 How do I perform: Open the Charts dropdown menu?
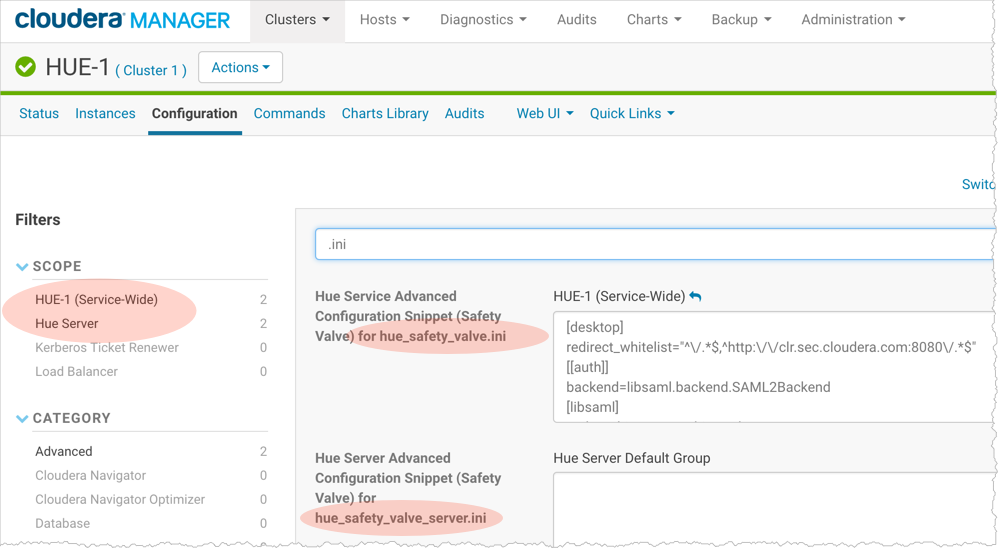click(654, 20)
